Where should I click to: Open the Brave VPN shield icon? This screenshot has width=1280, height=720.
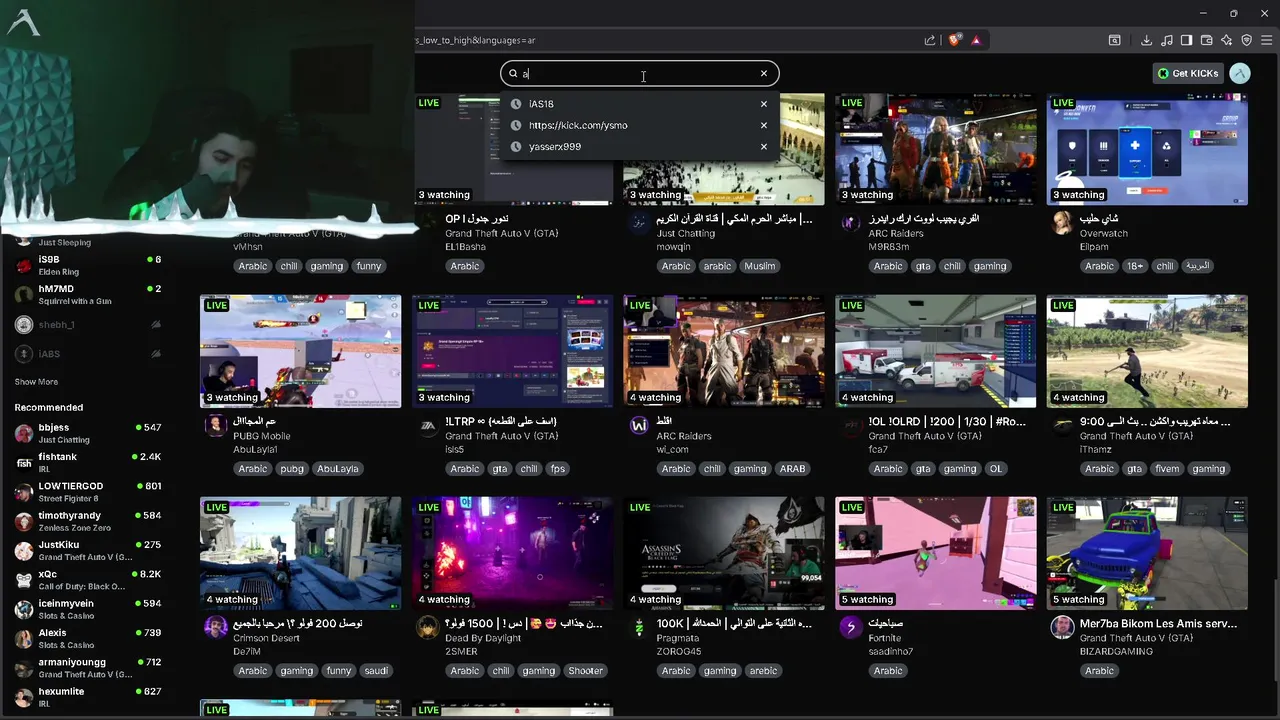(x=1246, y=40)
